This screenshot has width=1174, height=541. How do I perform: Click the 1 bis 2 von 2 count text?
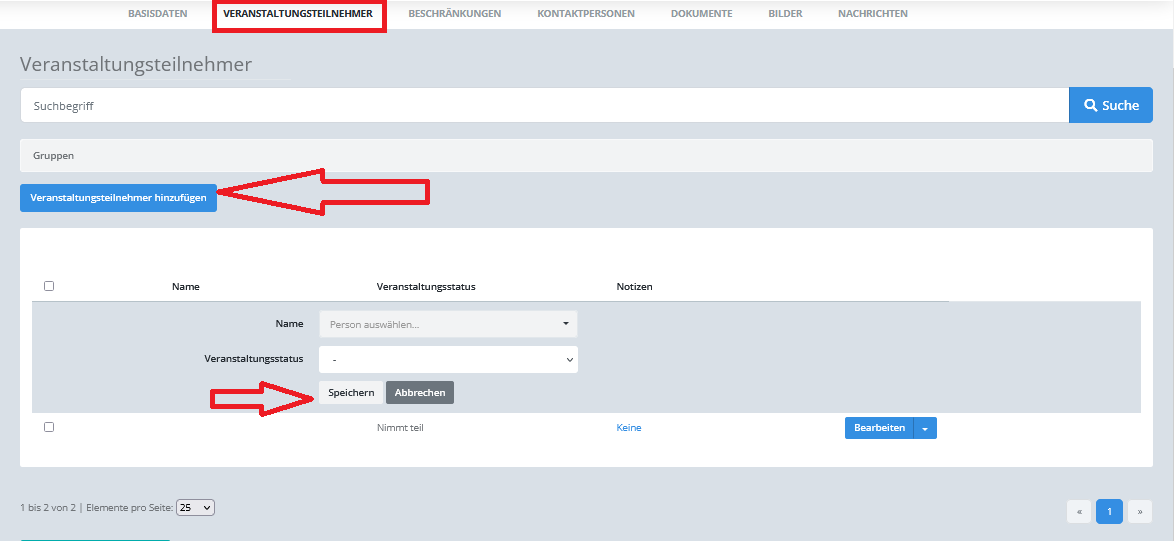(x=49, y=508)
